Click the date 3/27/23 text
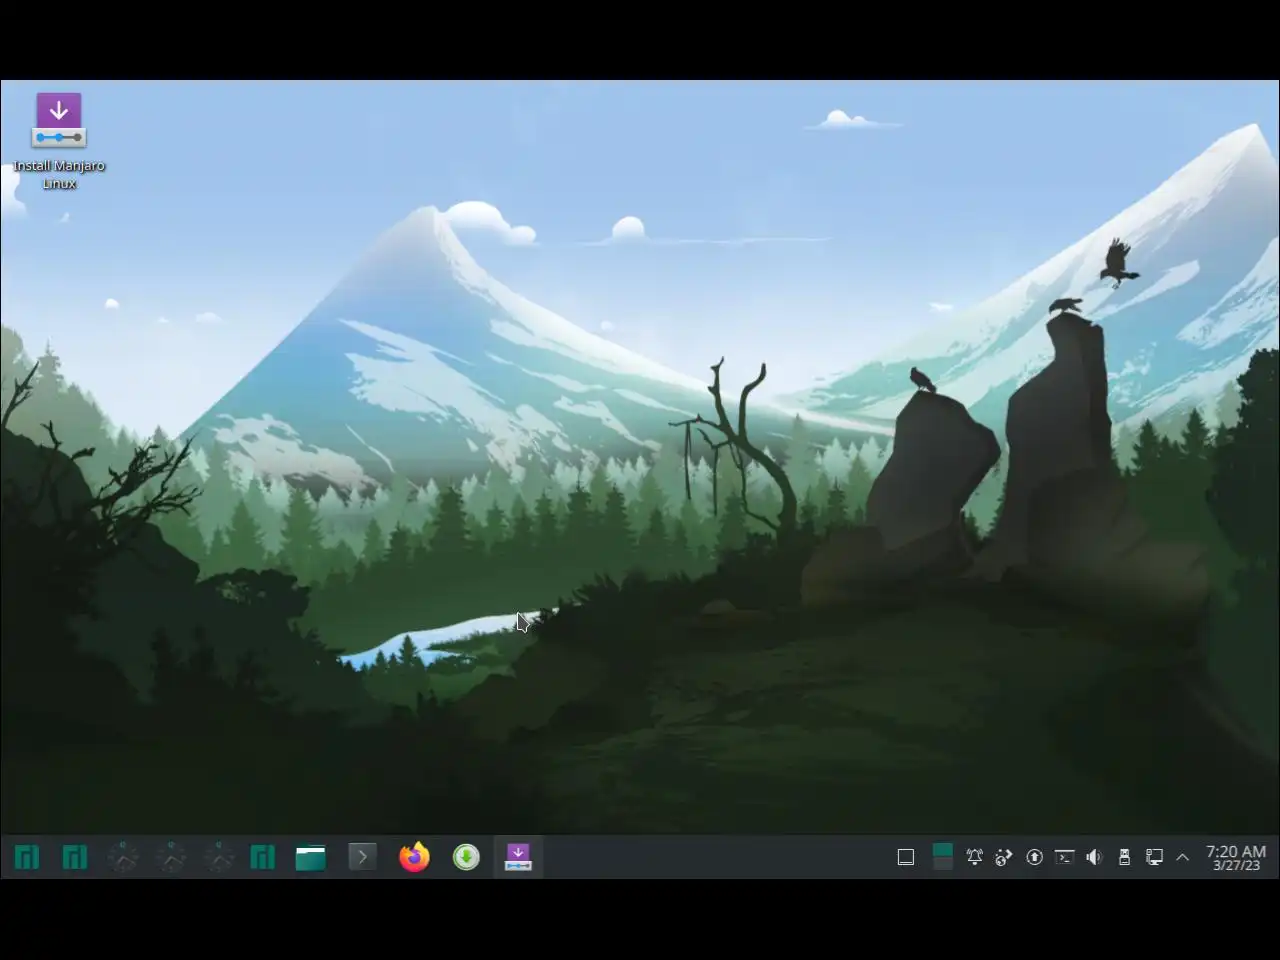The width and height of the screenshot is (1280, 960). (x=1236, y=866)
